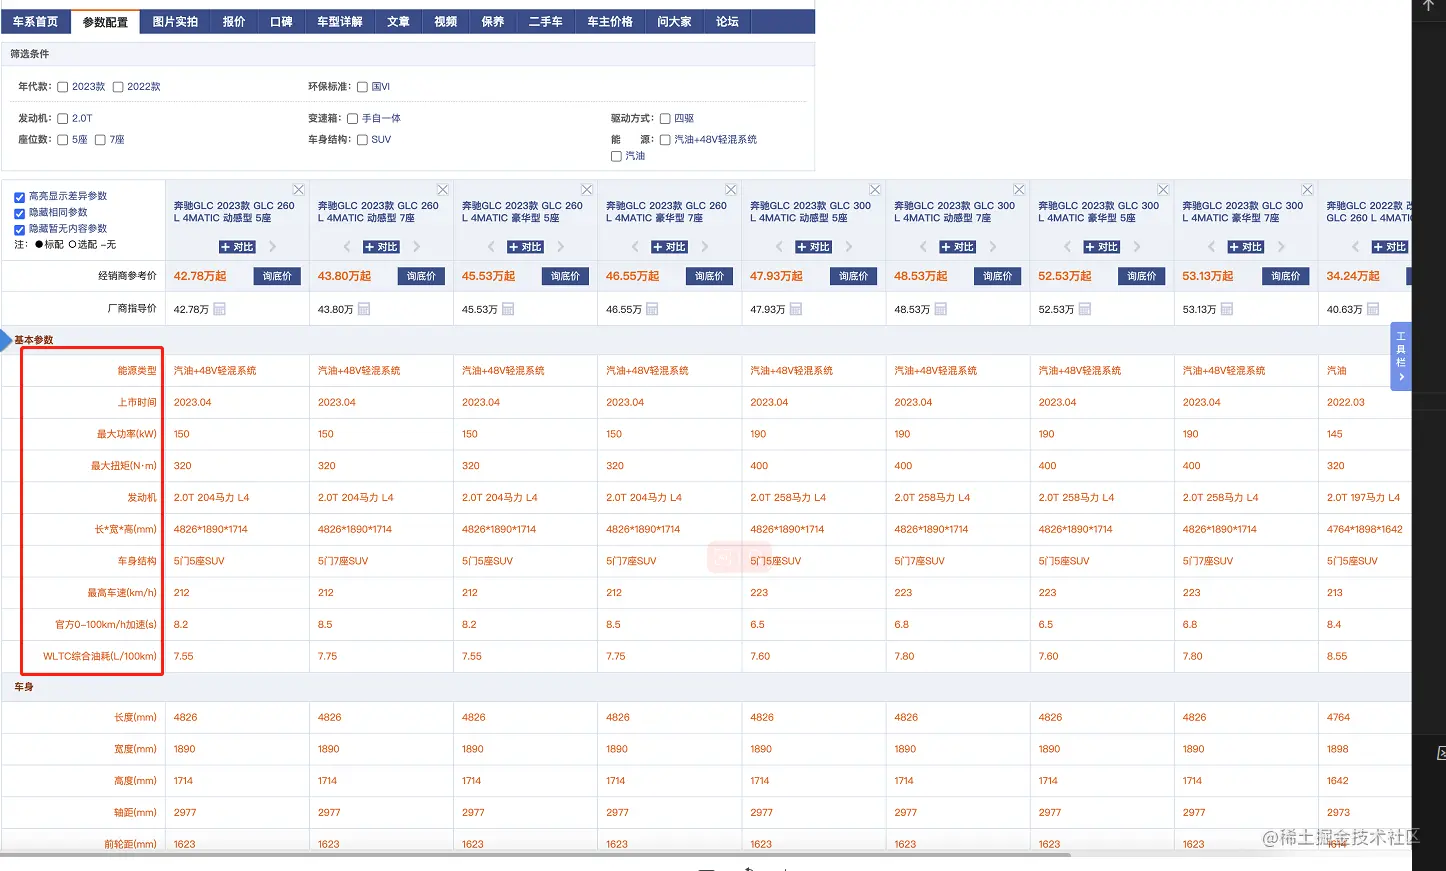Click the 34.24万起 dealer price

click(1353, 276)
